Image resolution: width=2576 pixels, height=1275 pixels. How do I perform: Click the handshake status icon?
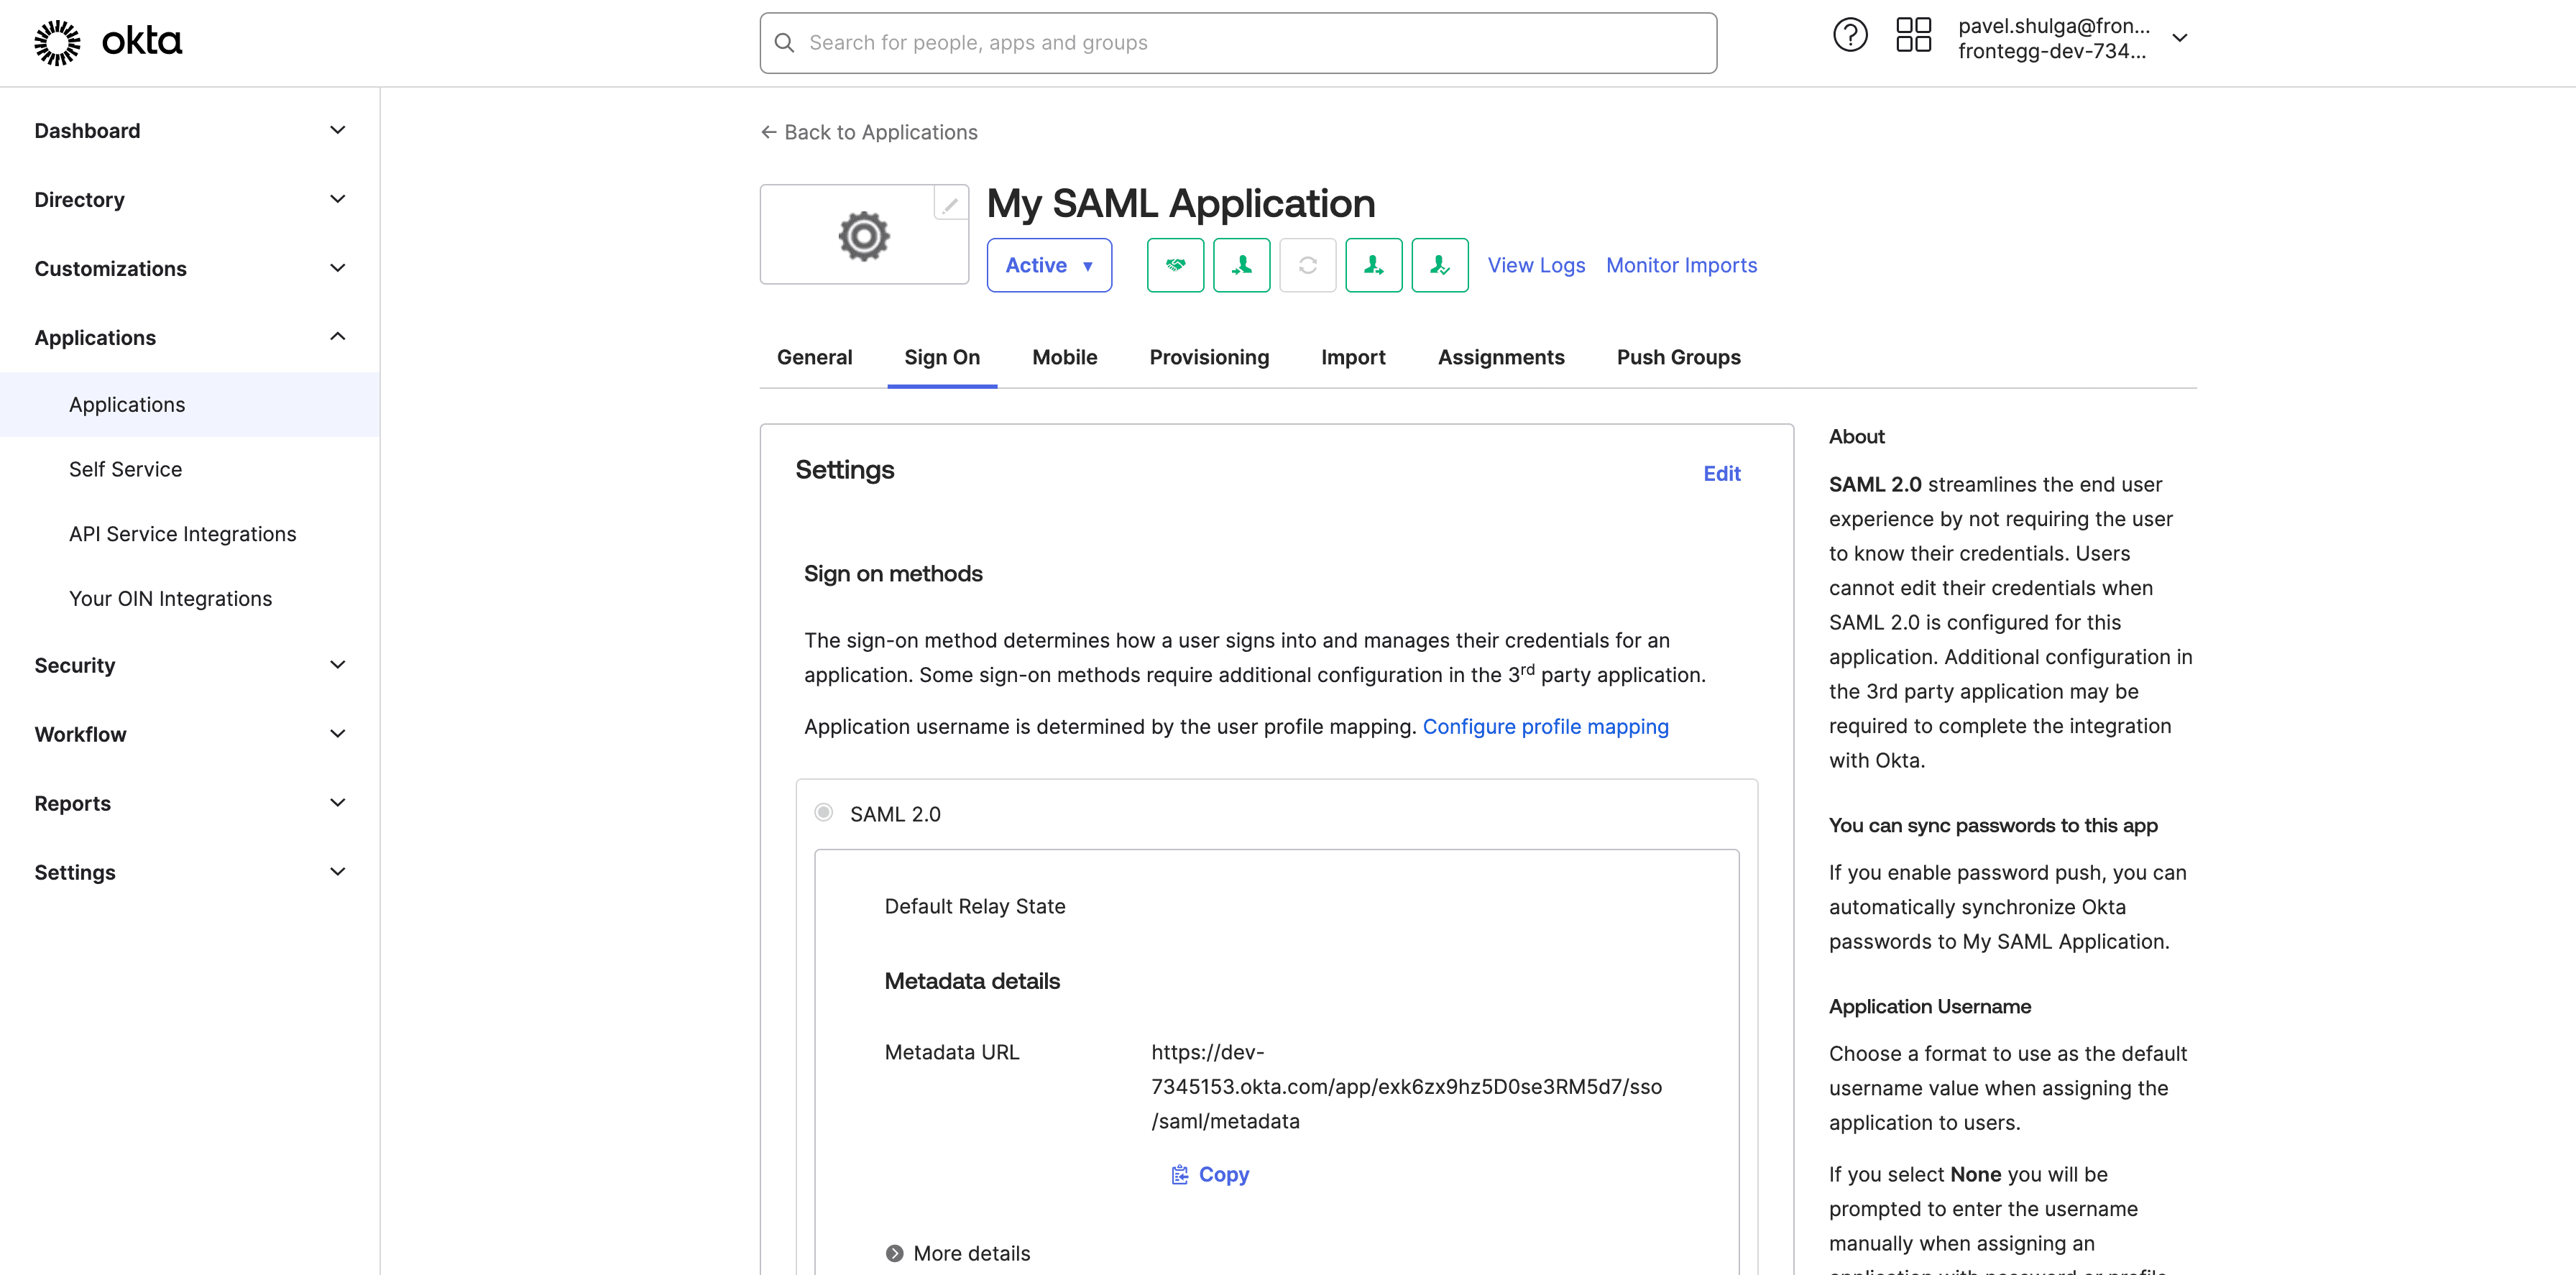click(1175, 265)
